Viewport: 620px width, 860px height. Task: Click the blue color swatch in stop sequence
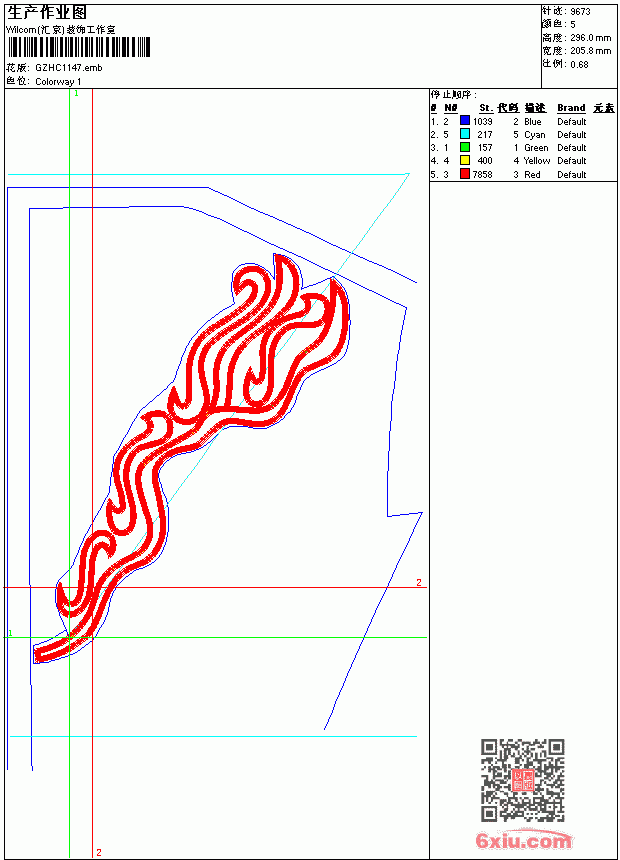(465, 121)
